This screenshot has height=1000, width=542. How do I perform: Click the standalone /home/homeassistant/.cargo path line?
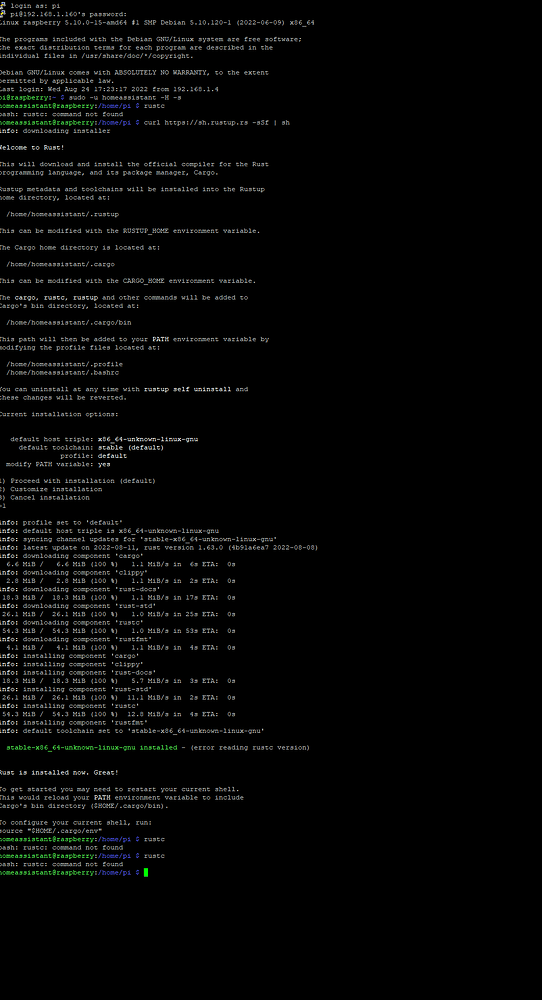(61, 264)
